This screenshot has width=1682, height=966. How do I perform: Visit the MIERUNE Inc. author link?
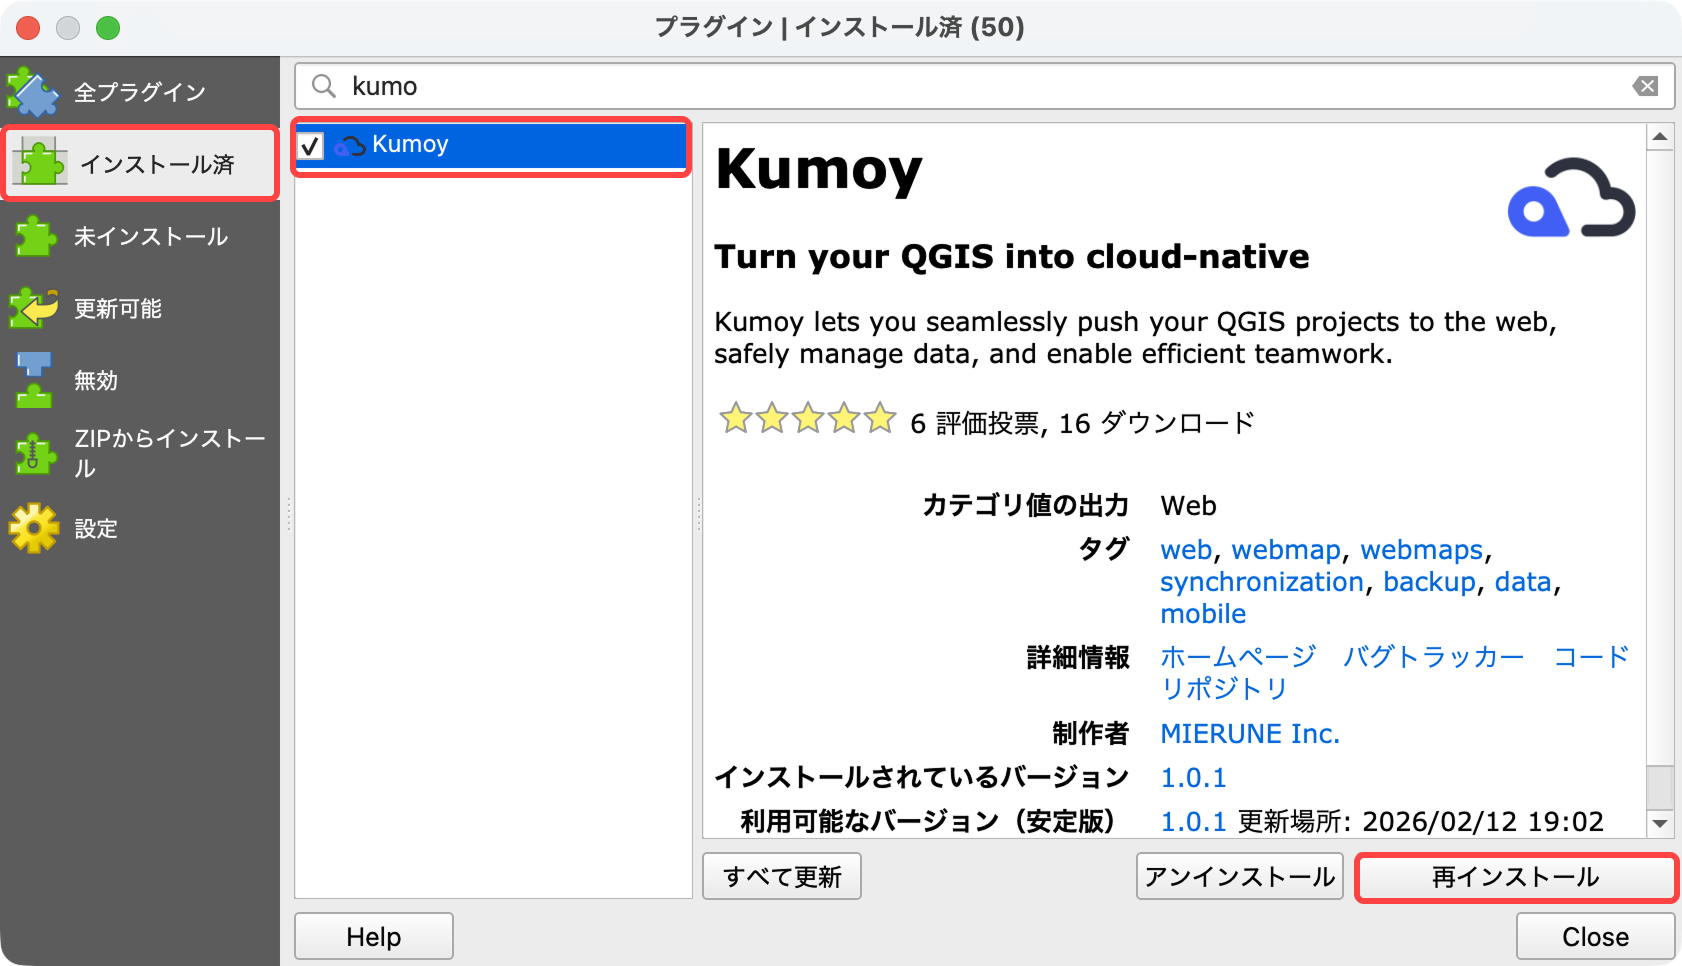click(1249, 733)
